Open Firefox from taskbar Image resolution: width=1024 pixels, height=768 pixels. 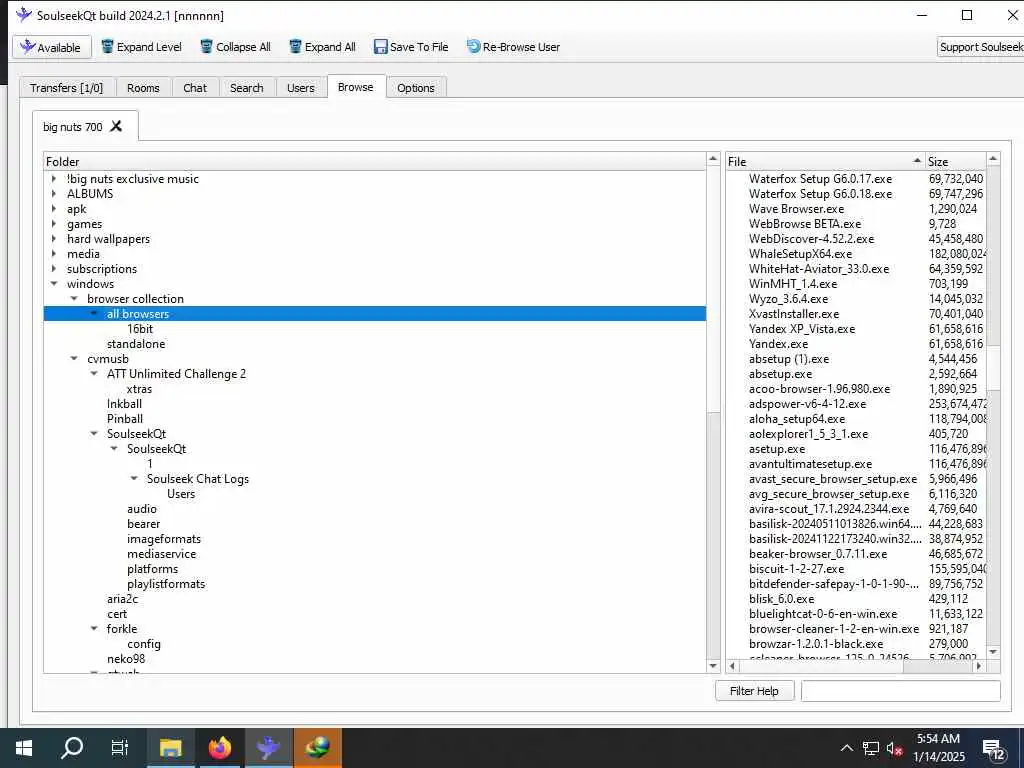219,748
